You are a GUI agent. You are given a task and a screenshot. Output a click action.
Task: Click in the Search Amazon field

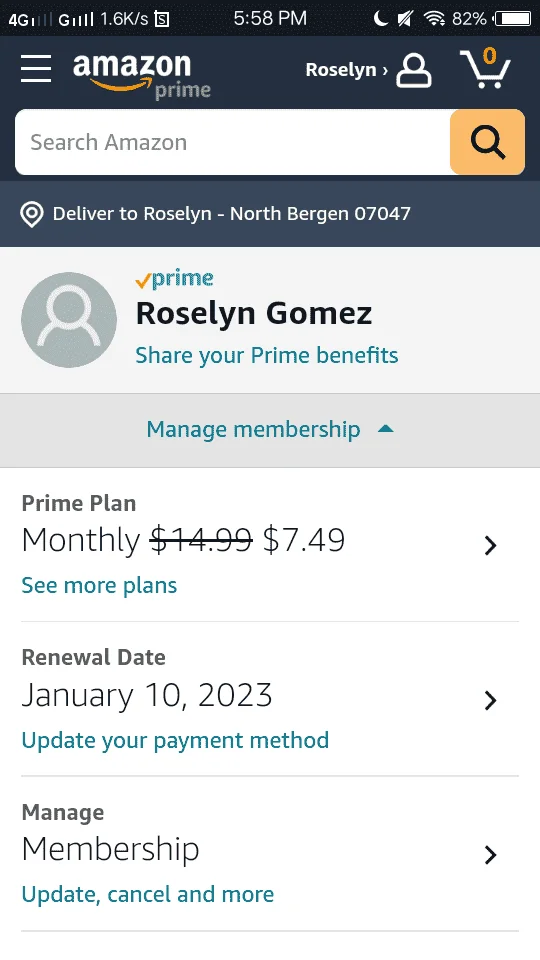233,142
